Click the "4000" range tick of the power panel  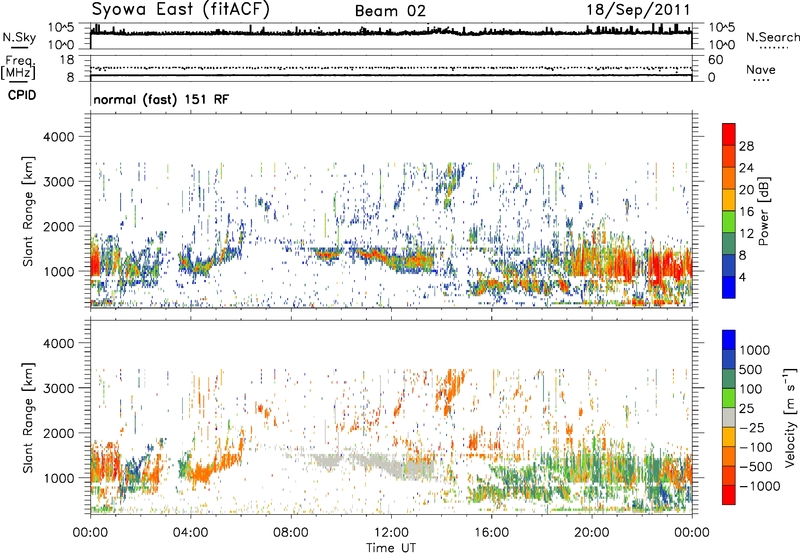tap(58, 137)
